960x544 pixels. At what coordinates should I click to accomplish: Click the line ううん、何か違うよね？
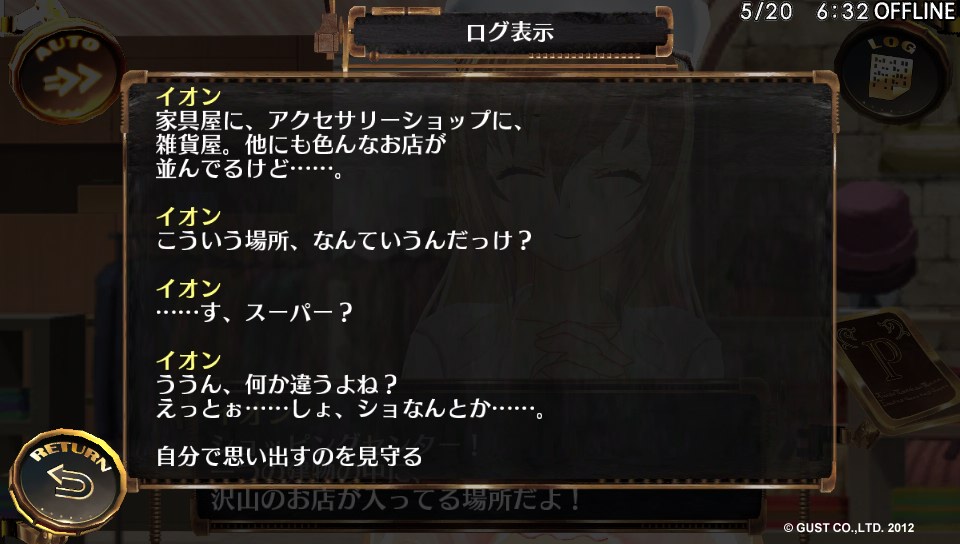pyautogui.click(x=277, y=385)
